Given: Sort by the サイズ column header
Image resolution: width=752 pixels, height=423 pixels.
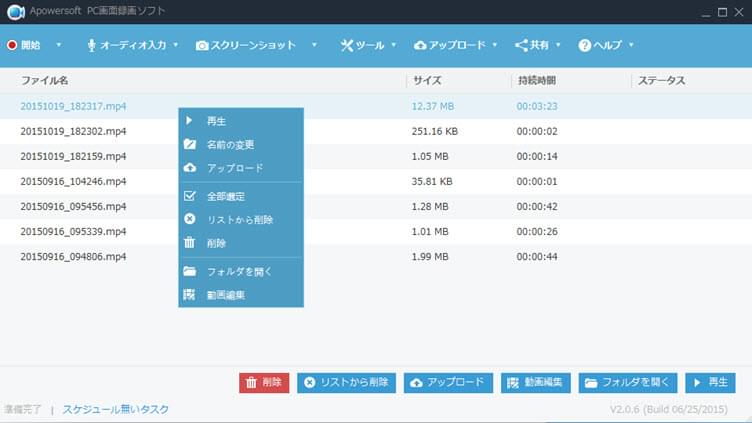Looking at the screenshot, I should [x=427, y=81].
